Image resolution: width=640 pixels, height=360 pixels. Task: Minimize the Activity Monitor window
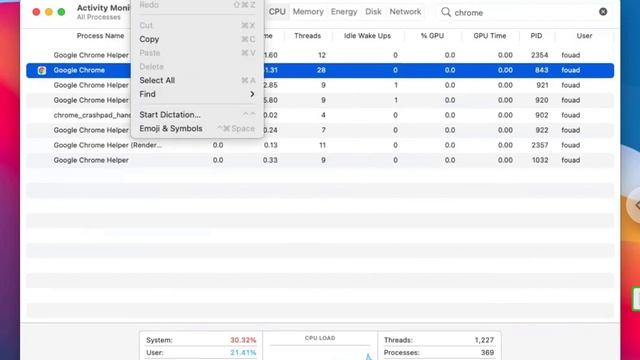[49, 12]
